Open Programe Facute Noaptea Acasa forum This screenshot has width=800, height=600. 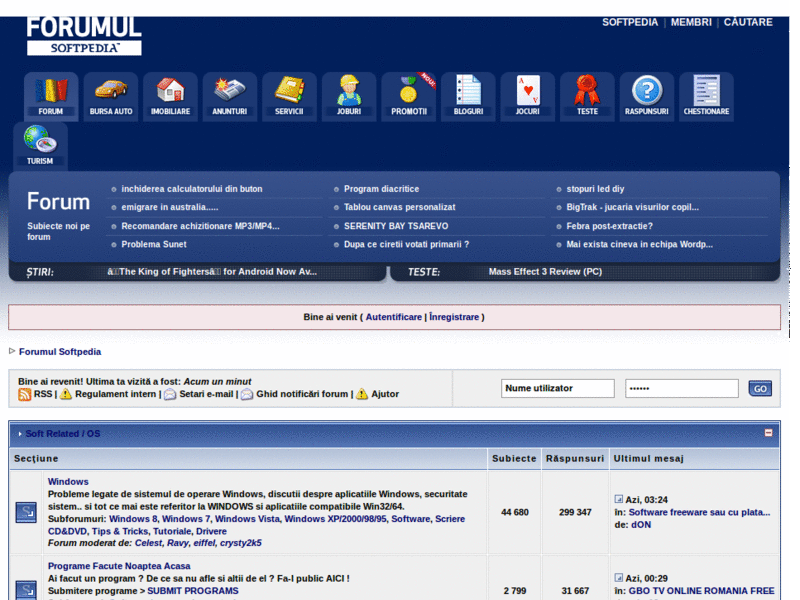tap(119, 566)
